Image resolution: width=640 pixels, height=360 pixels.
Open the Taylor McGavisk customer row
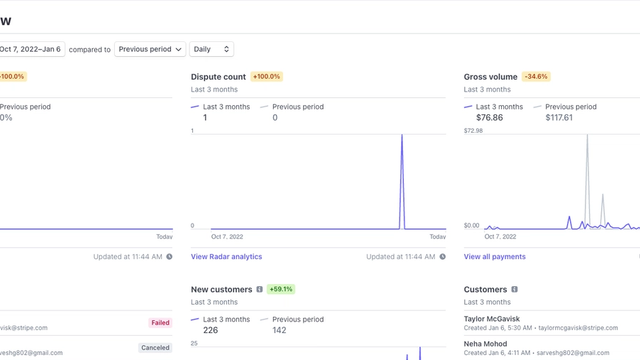(552, 323)
